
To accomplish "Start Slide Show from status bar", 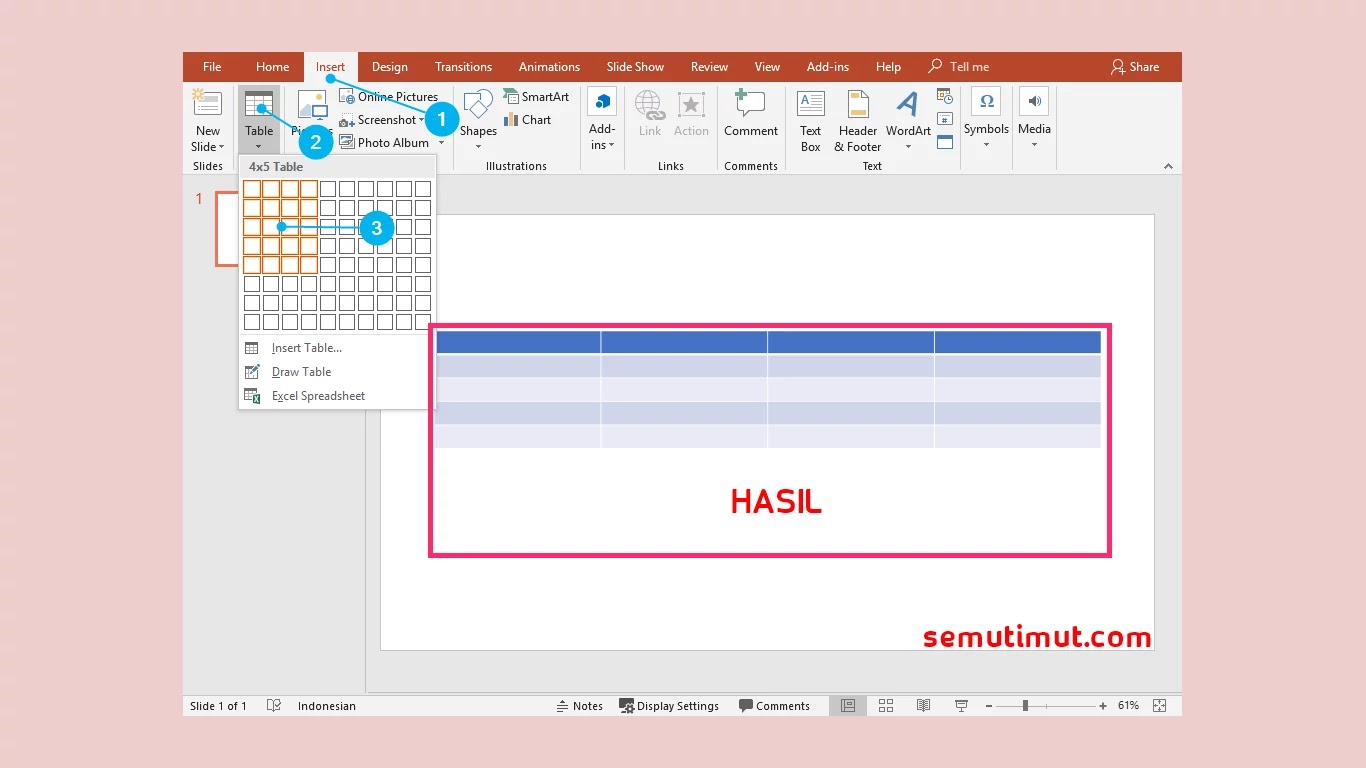I will [961, 705].
